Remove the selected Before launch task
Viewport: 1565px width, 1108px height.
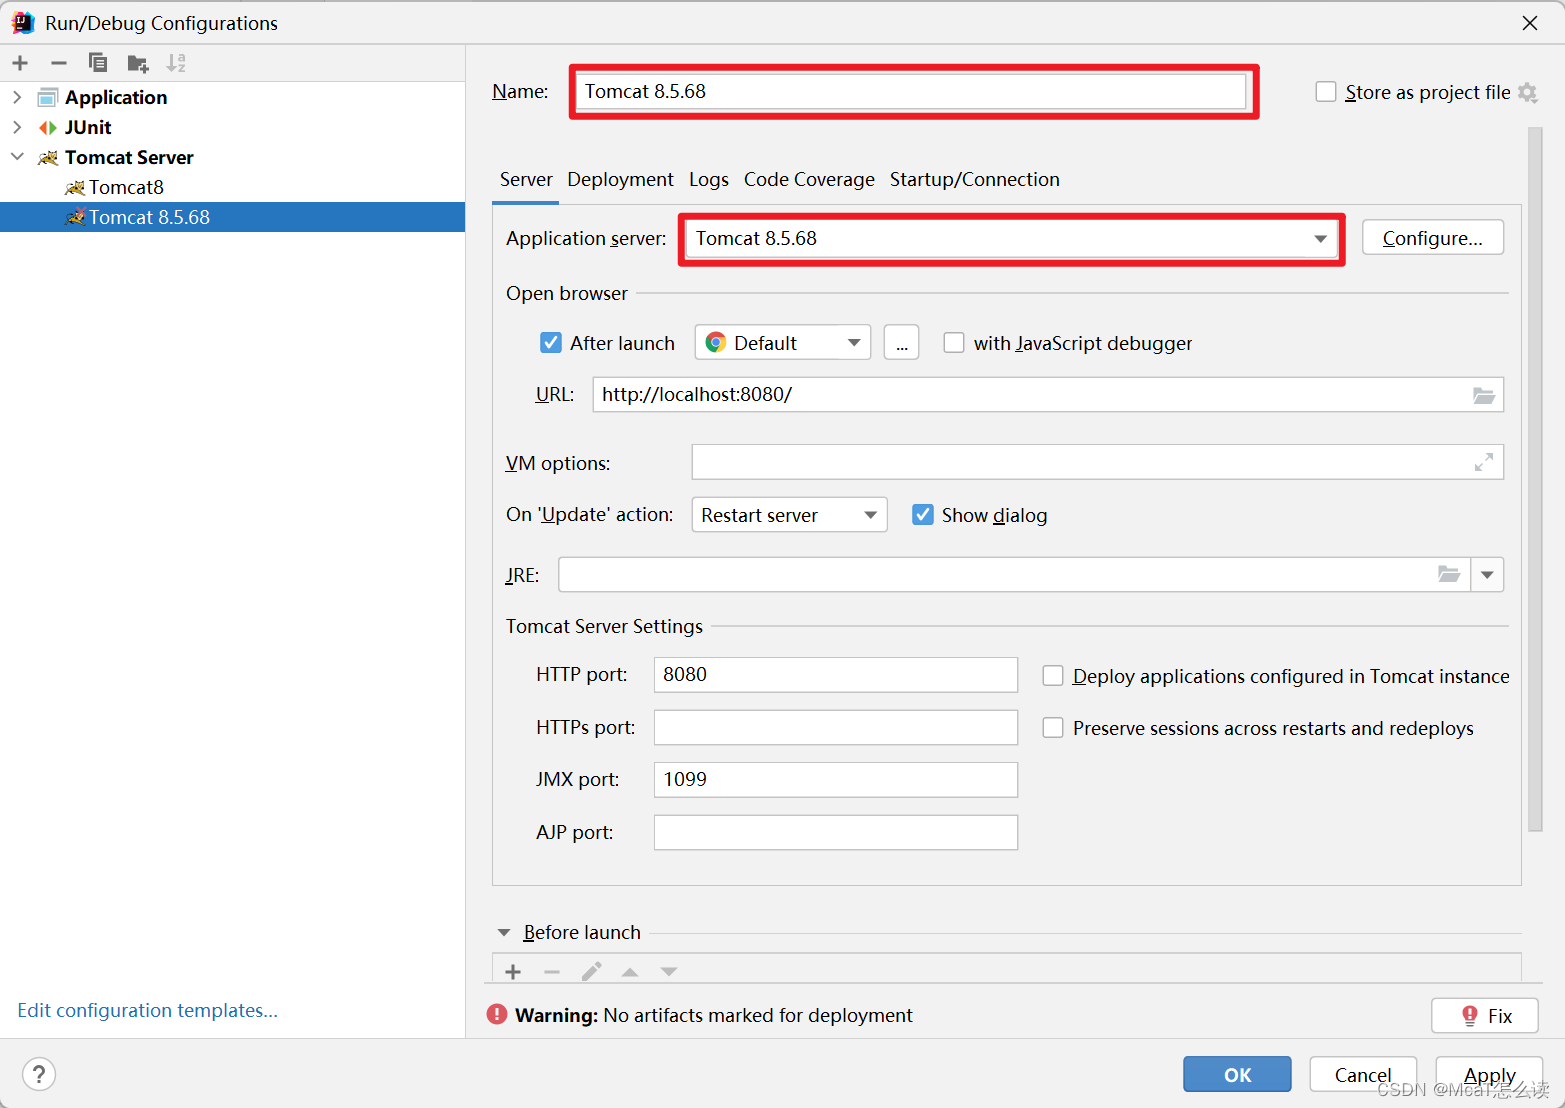552,972
